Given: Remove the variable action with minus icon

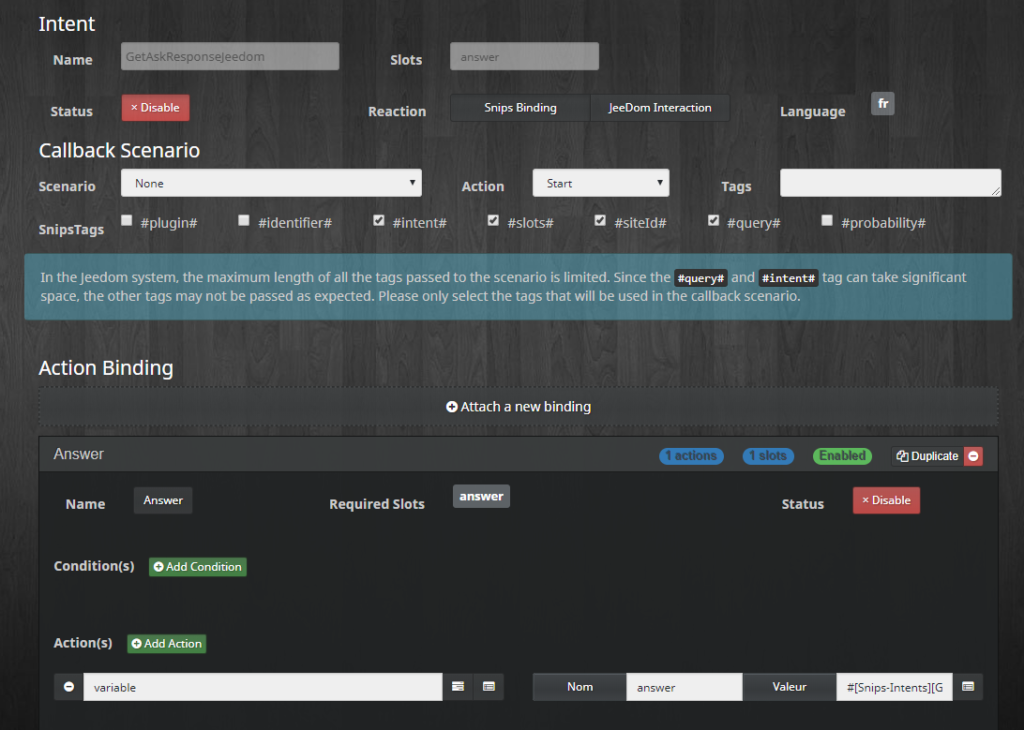Looking at the screenshot, I should (69, 687).
